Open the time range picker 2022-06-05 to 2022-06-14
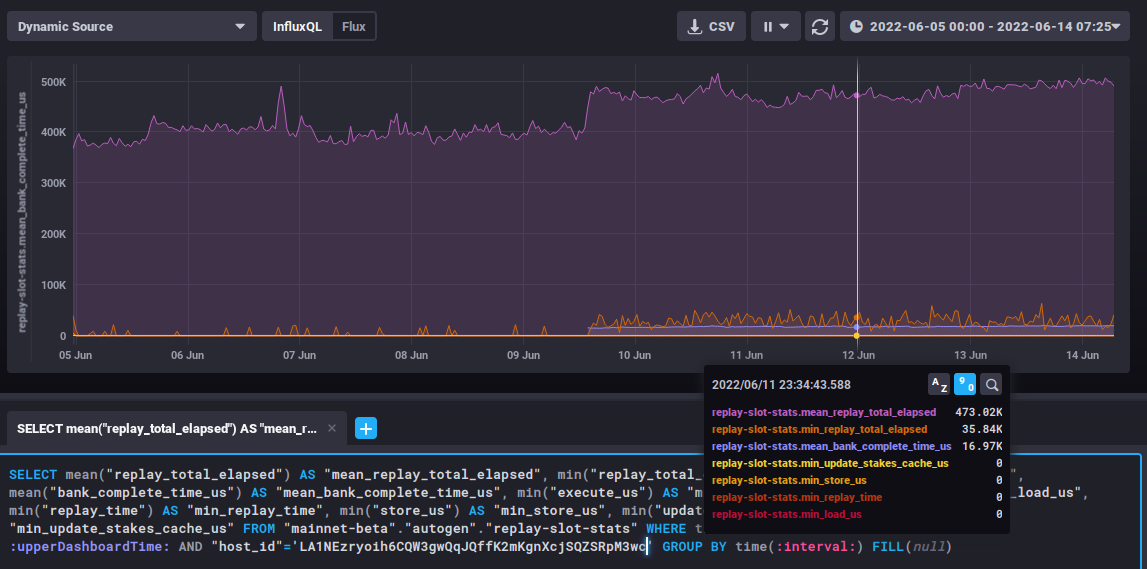This screenshot has height=569, width=1147. tap(985, 26)
